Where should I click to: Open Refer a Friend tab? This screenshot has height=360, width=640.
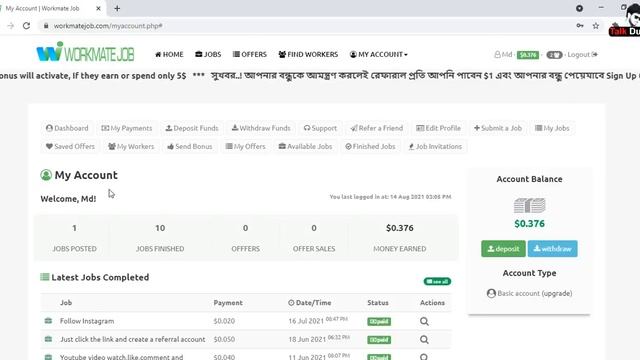(x=376, y=128)
